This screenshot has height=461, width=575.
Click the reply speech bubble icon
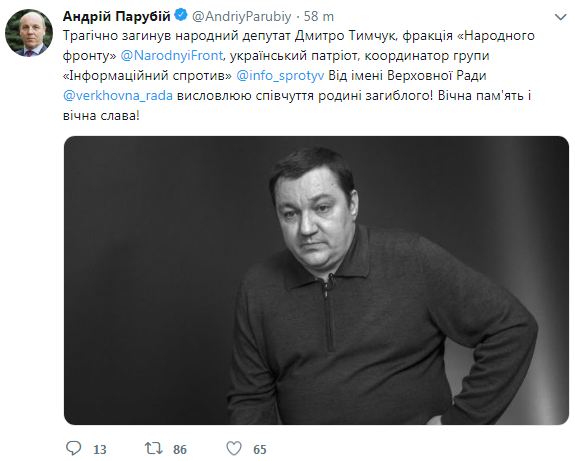click(73, 448)
